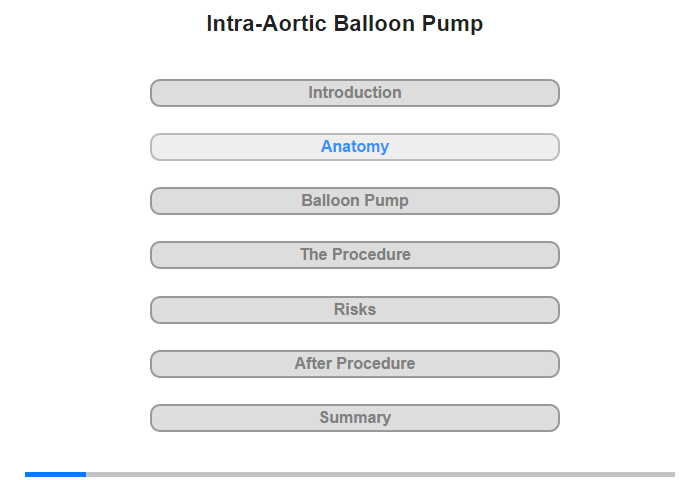Start the tutorial with Introduction button
This screenshot has width=700, height=480.
click(355, 93)
